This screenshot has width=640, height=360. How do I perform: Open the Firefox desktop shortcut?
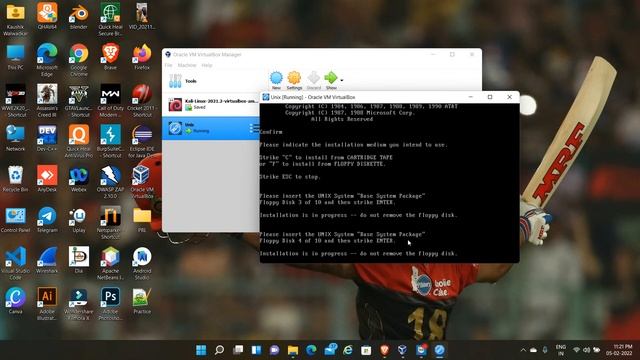coord(142,57)
